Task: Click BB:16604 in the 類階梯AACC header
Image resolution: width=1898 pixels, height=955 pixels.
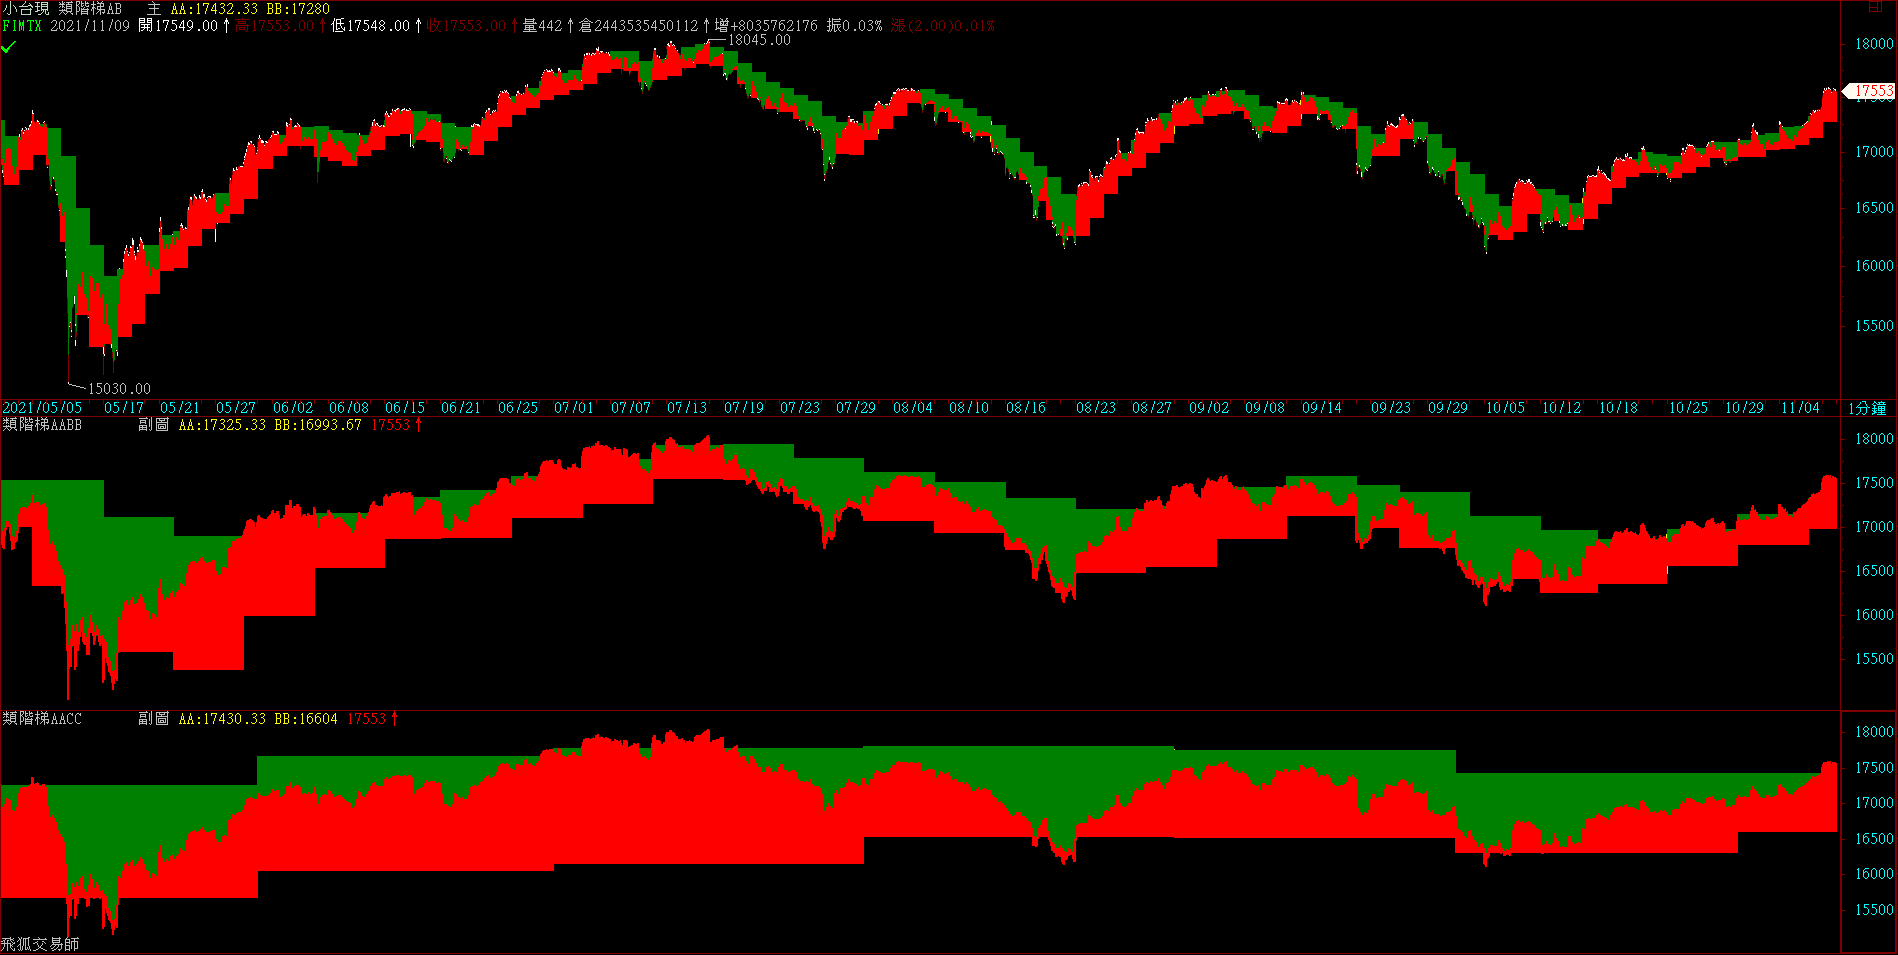Action: pos(306,719)
